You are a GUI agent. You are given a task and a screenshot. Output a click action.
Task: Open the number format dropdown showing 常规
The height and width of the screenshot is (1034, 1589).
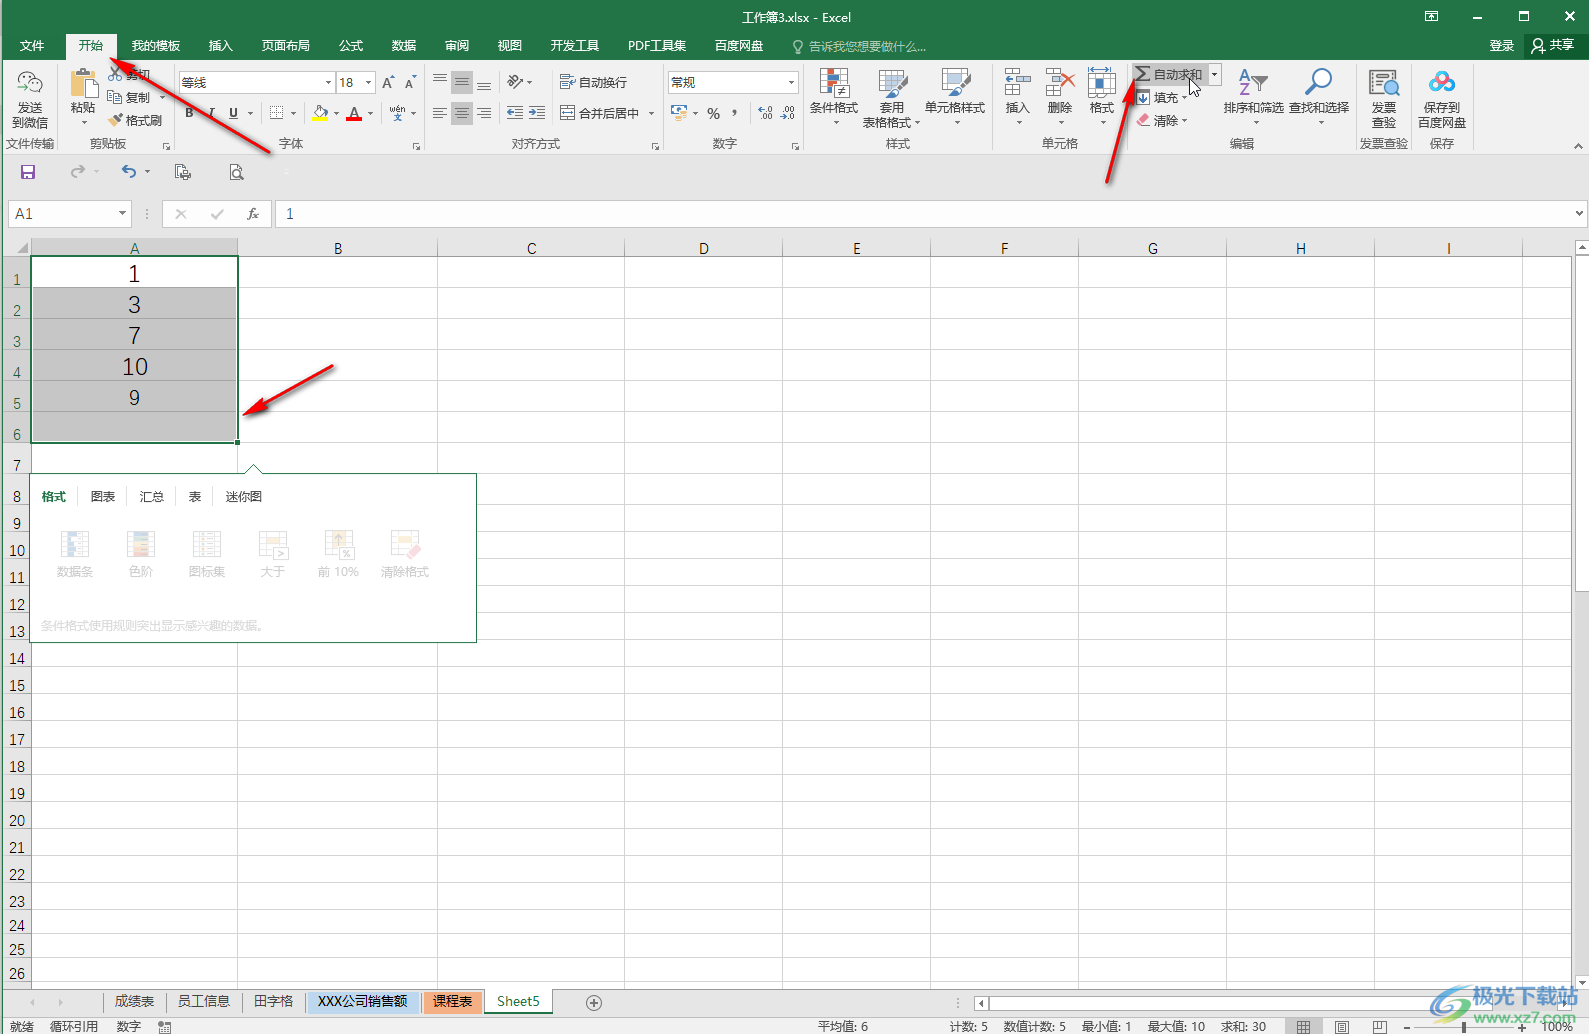pyautogui.click(x=791, y=83)
